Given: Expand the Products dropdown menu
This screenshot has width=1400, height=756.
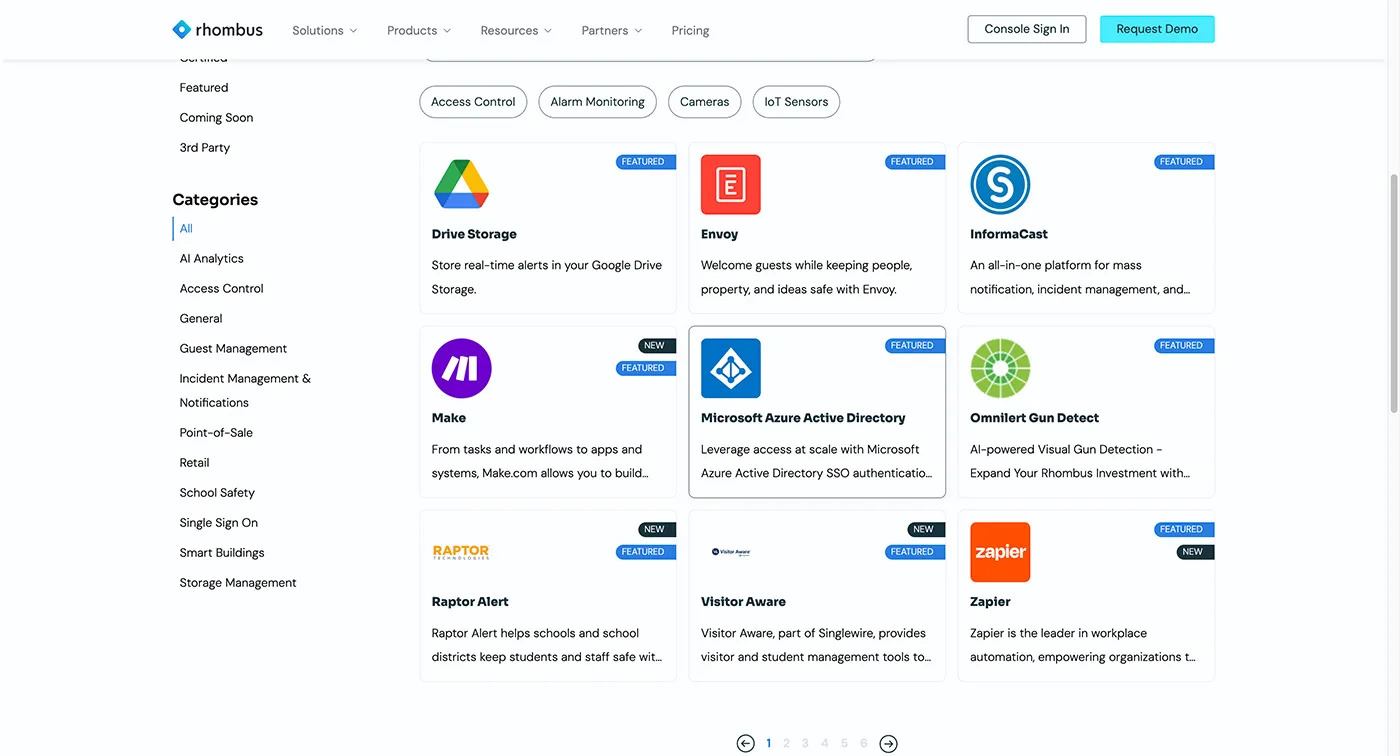Looking at the screenshot, I should click(x=419, y=31).
